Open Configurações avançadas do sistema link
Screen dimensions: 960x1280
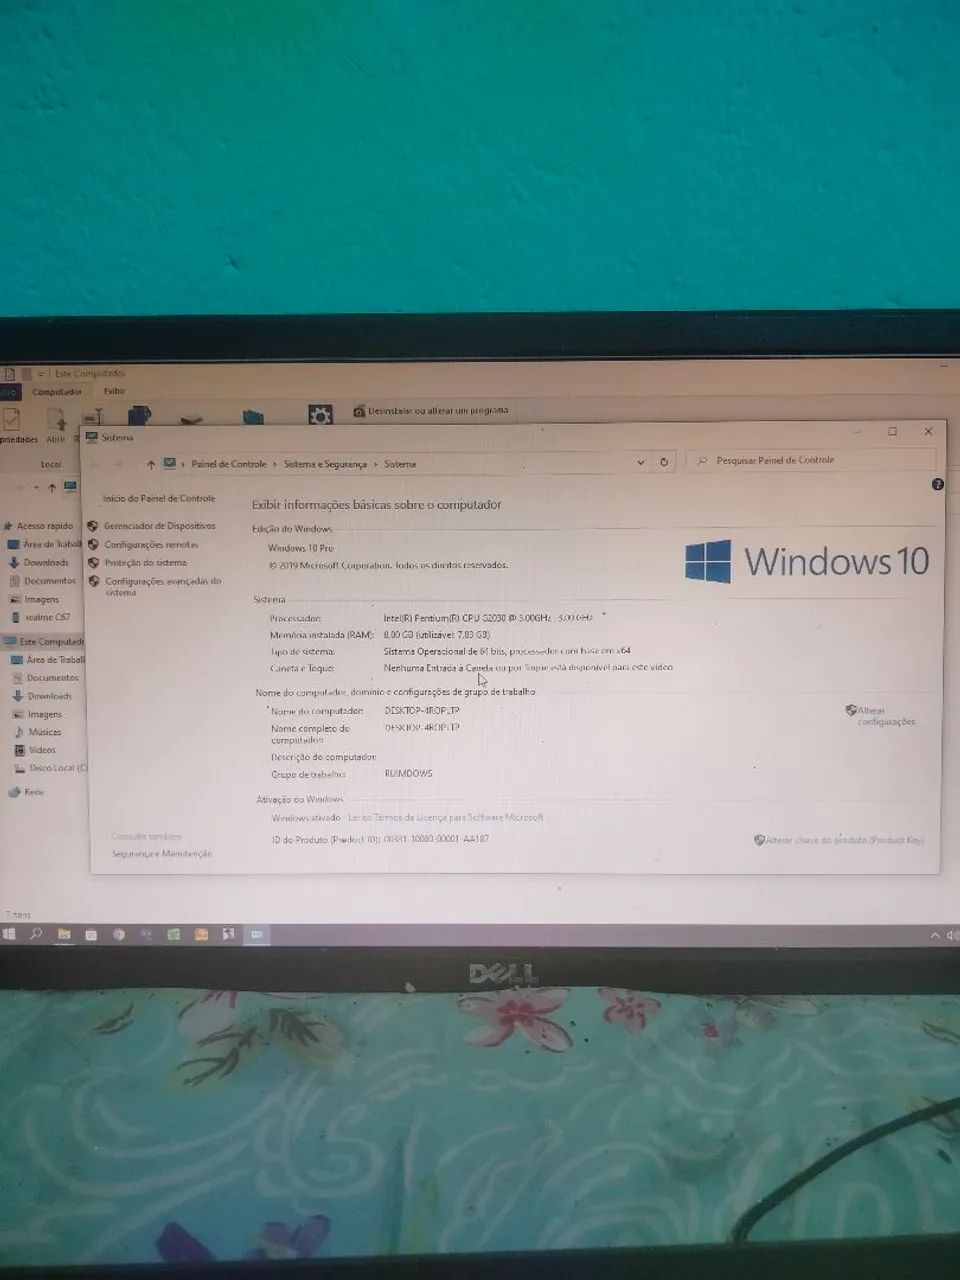pos(162,587)
